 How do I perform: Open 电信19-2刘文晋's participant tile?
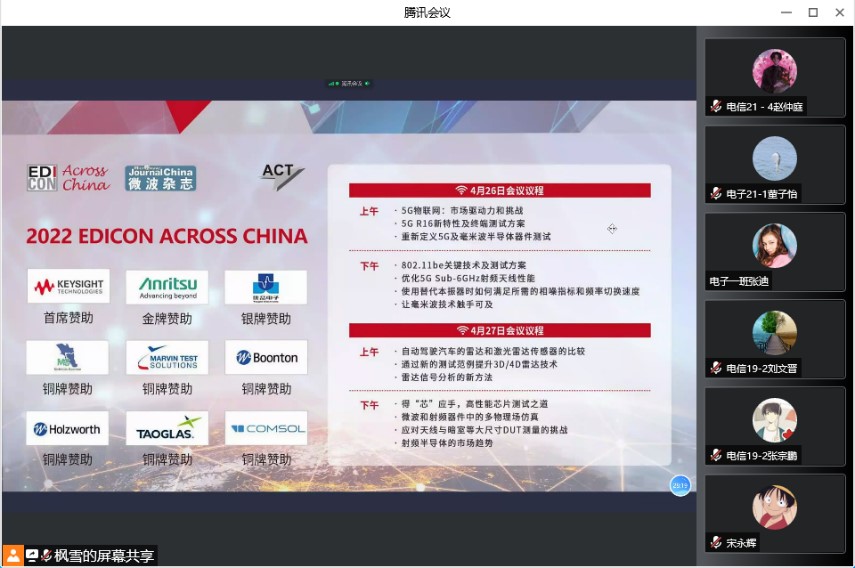tap(775, 338)
